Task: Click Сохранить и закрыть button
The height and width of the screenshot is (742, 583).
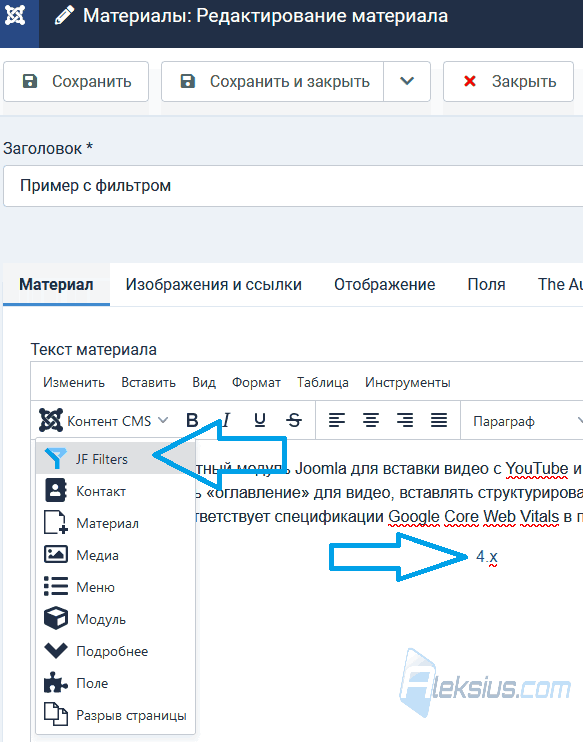Action: tap(273, 81)
